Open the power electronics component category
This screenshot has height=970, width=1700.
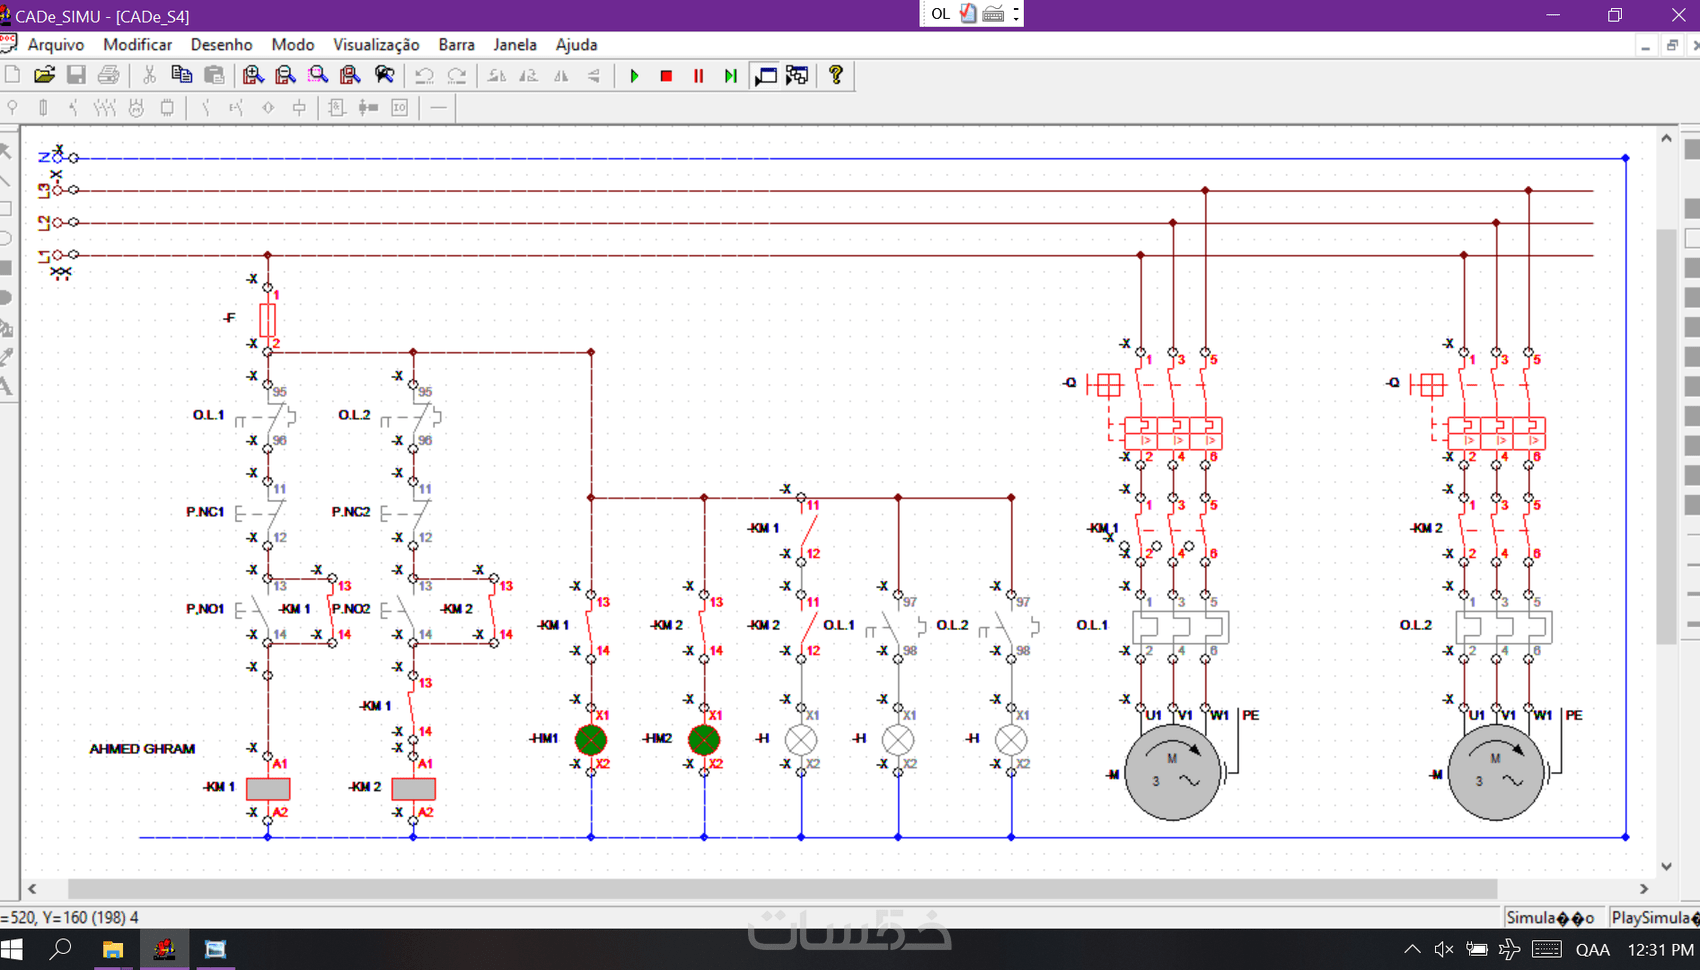(167, 107)
